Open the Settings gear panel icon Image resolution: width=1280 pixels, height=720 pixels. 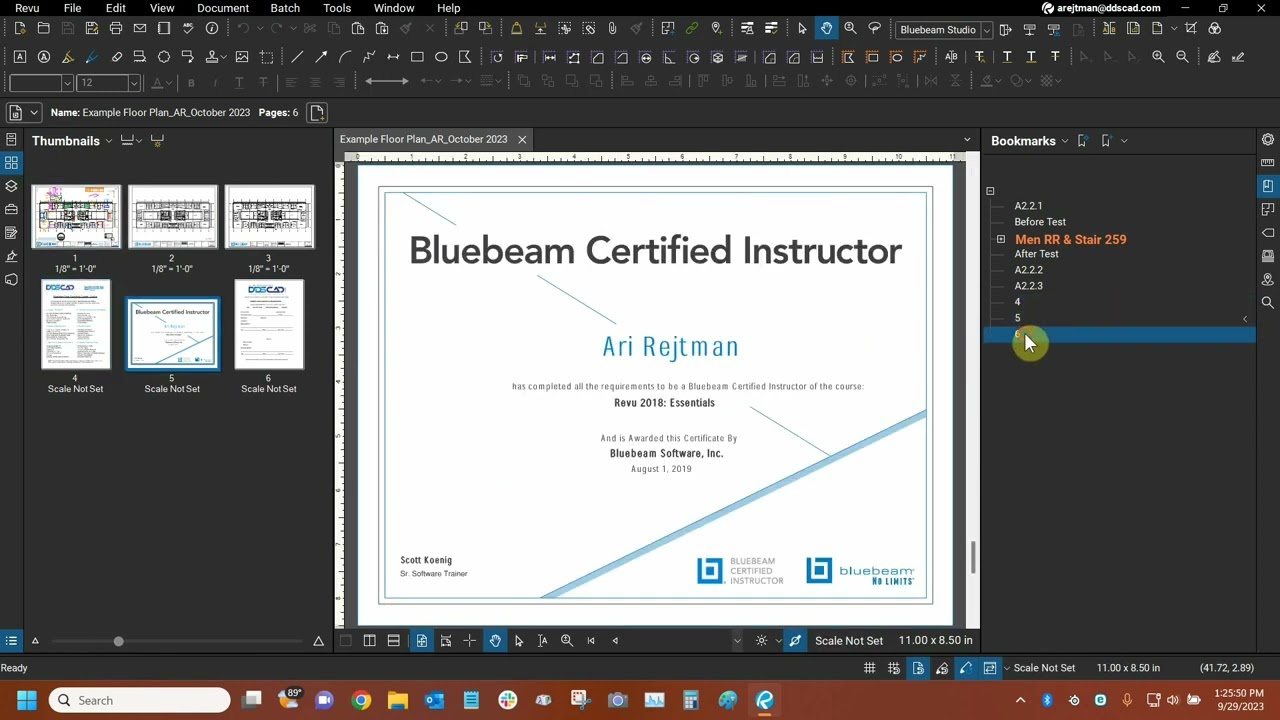(1268, 140)
